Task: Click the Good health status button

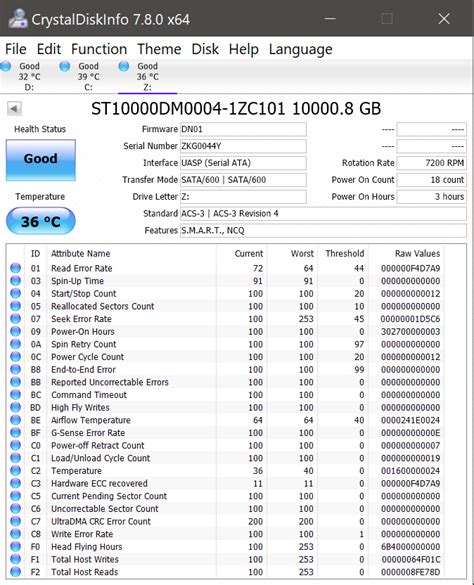Action: [41, 160]
